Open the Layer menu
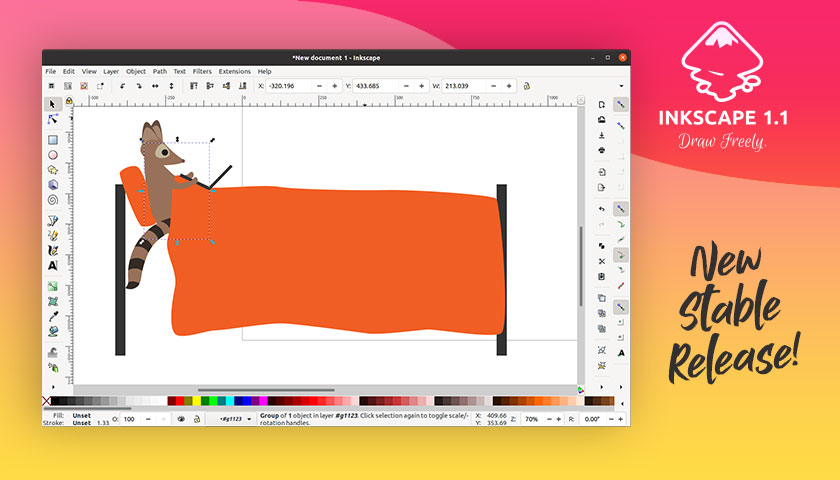 (x=111, y=71)
